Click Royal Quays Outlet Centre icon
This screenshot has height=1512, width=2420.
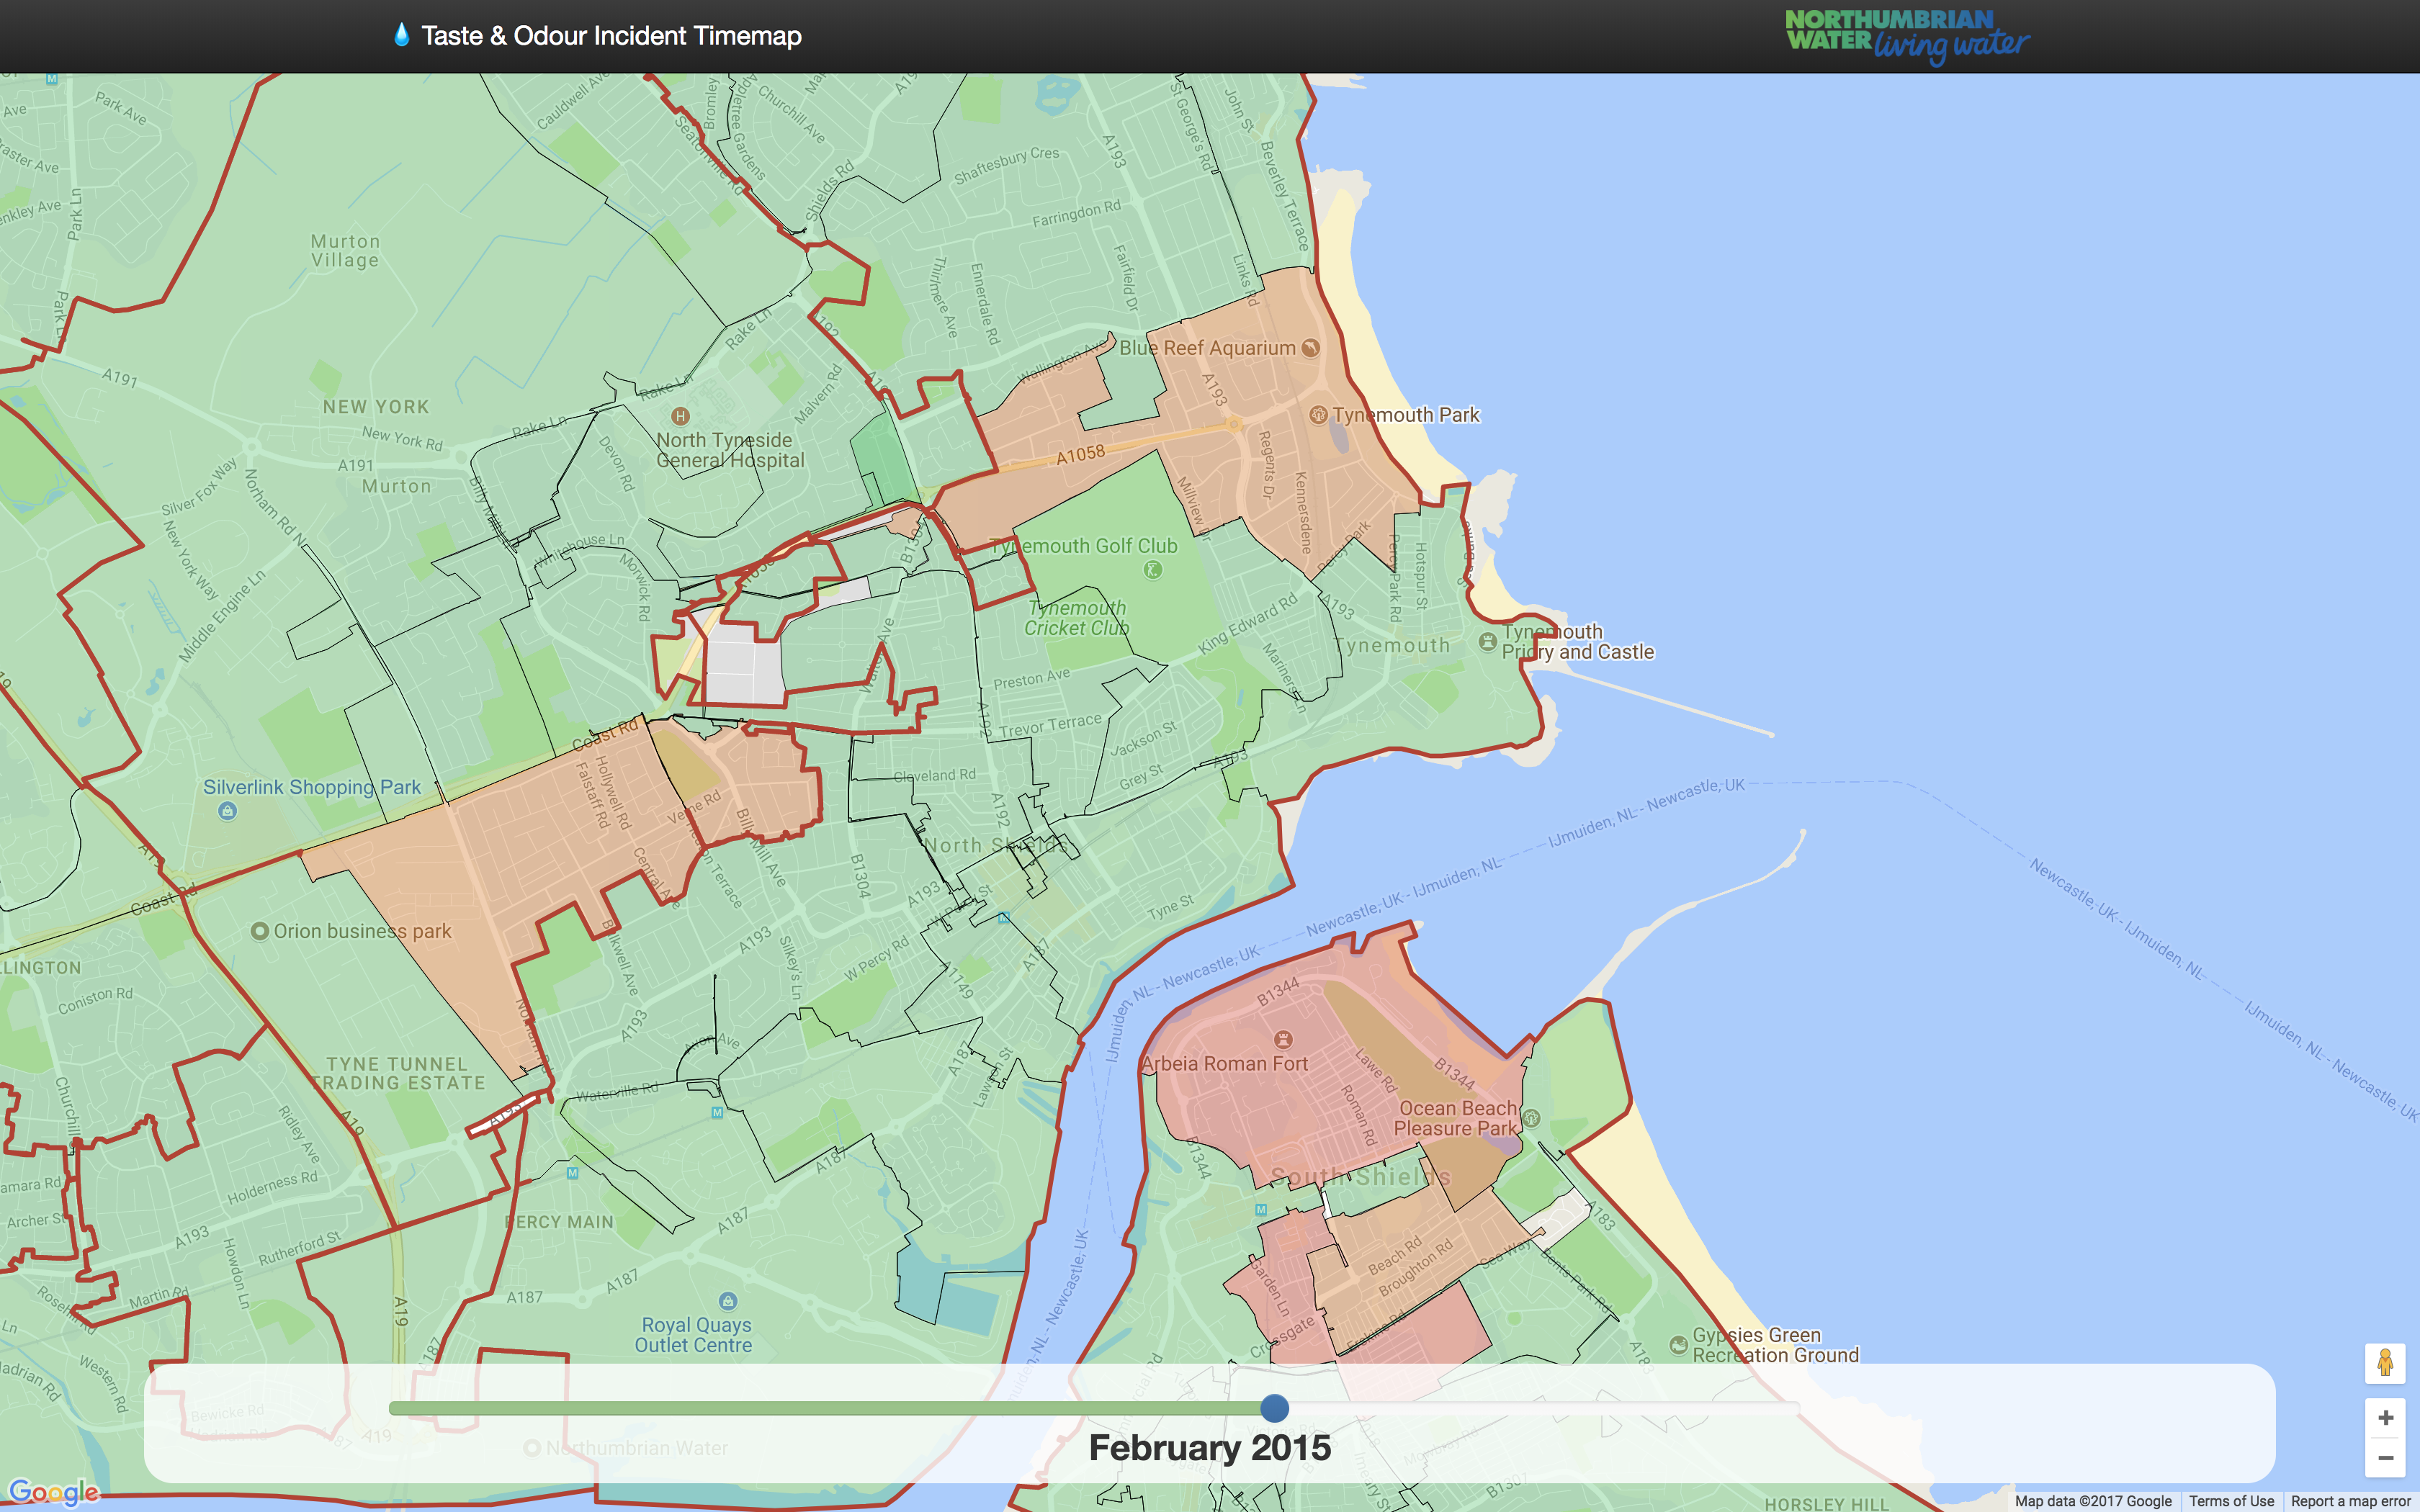click(x=728, y=1301)
